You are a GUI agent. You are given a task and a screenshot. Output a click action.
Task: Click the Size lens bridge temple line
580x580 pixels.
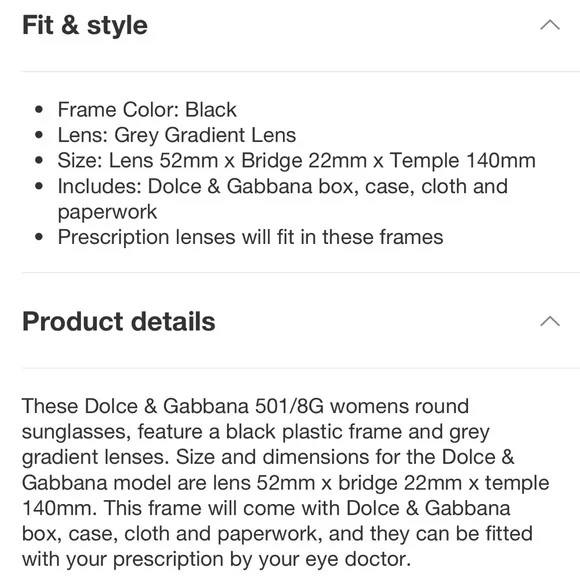point(297,161)
